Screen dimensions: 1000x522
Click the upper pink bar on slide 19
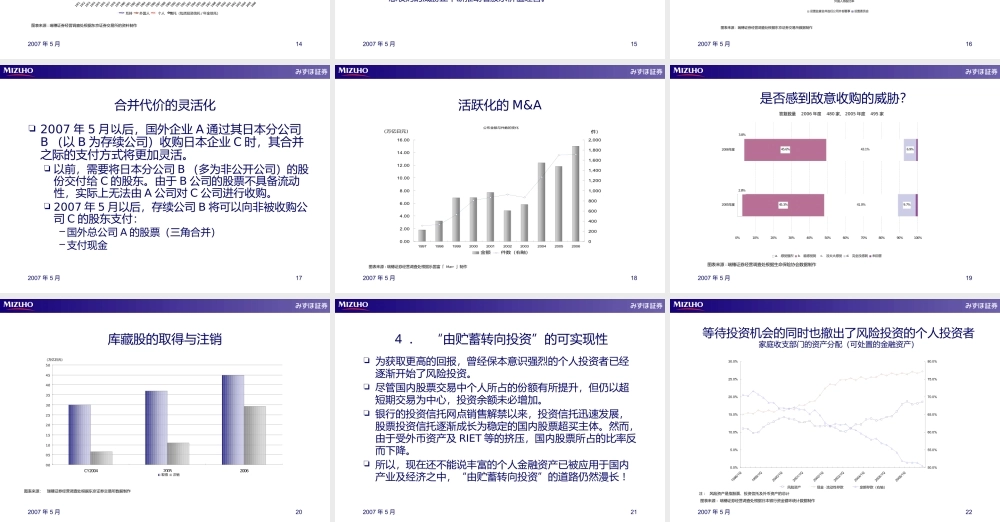[x=784, y=150]
